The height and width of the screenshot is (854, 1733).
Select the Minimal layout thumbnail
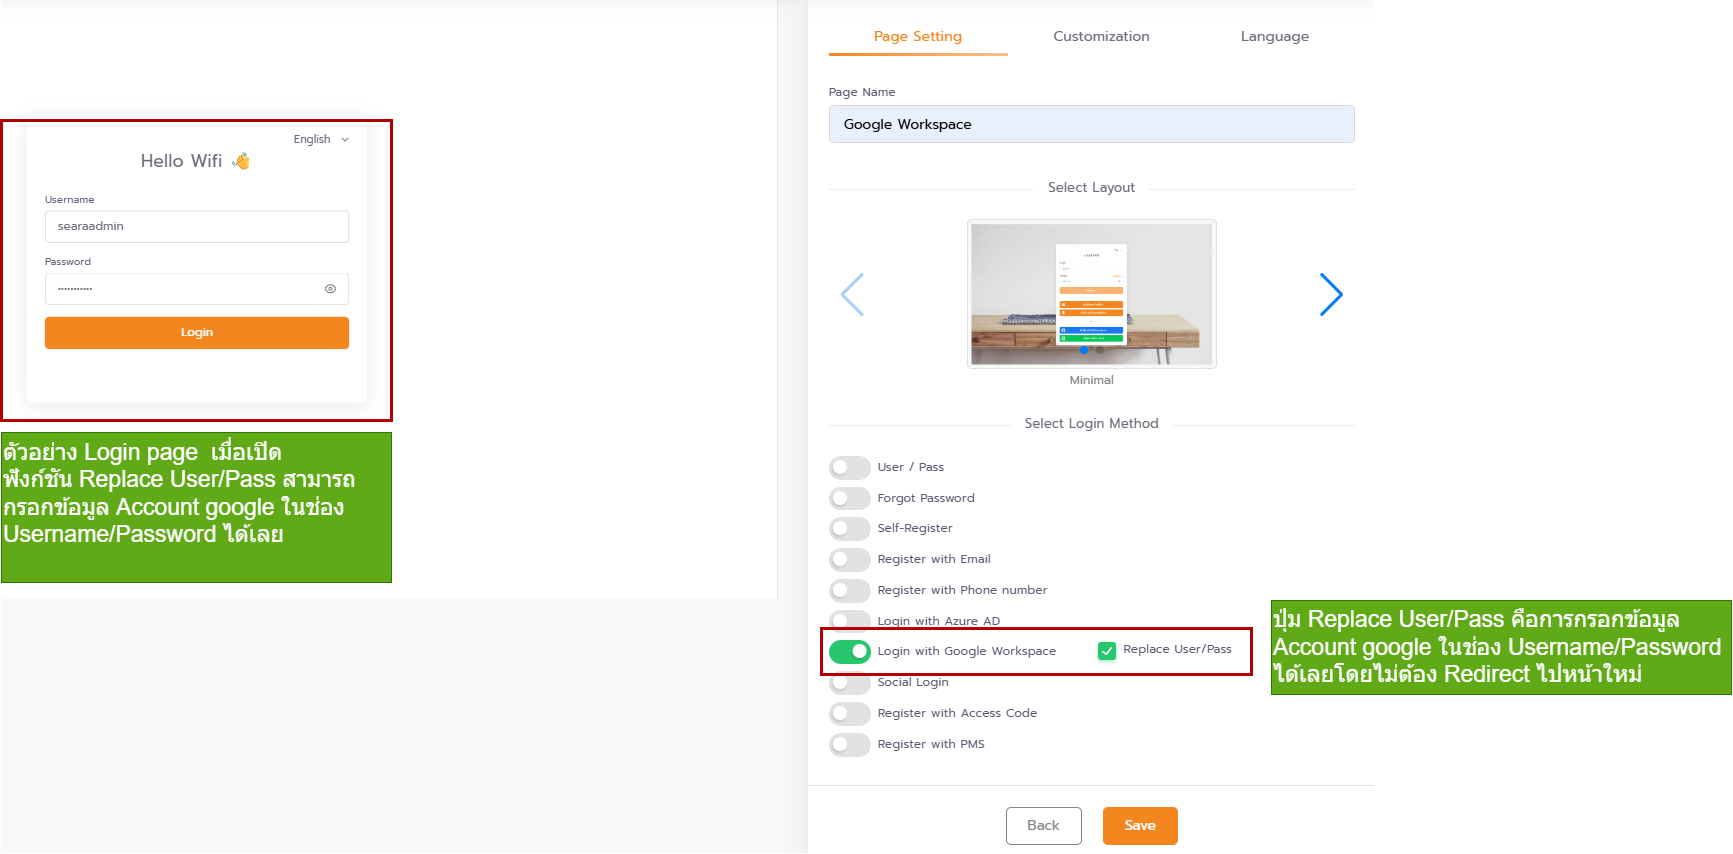pyautogui.click(x=1091, y=294)
